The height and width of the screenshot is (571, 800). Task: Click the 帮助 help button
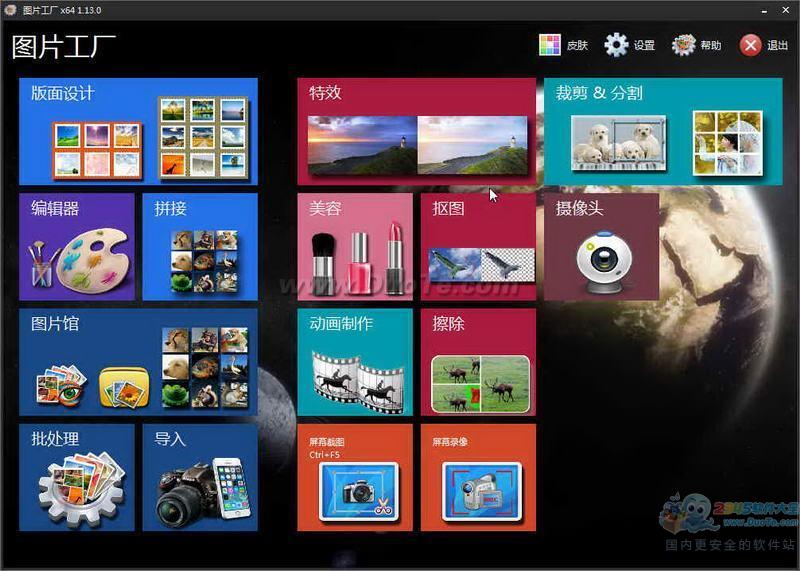[697, 45]
